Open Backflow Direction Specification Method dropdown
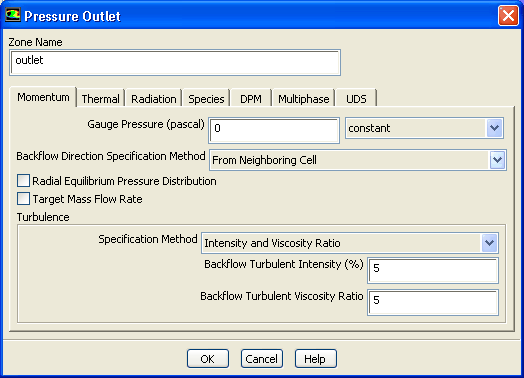Image resolution: width=524 pixels, height=378 pixels. pyautogui.click(x=358, y=160)
